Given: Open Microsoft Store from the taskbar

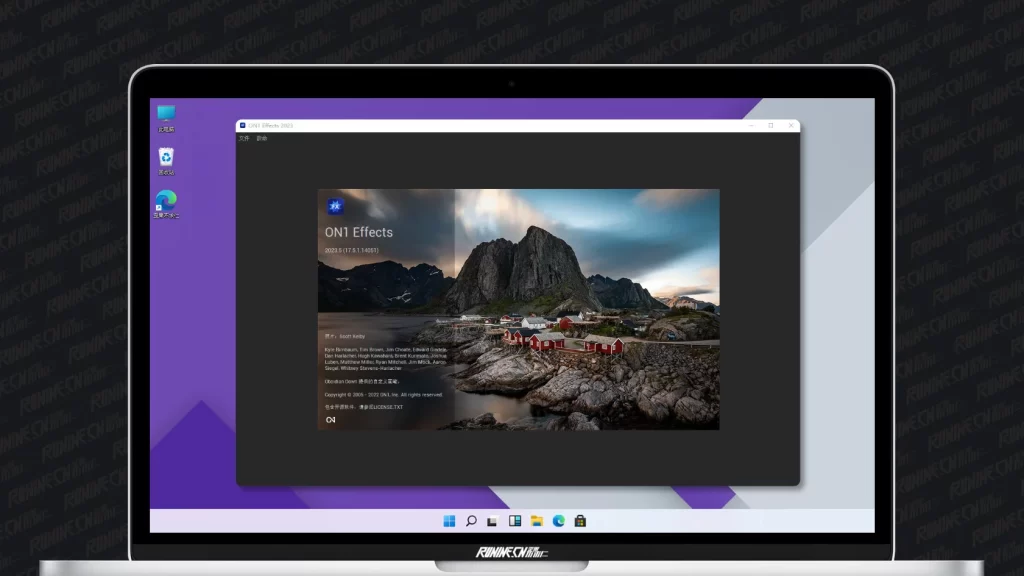Looking at the screenshot, I should coord(580,521).
